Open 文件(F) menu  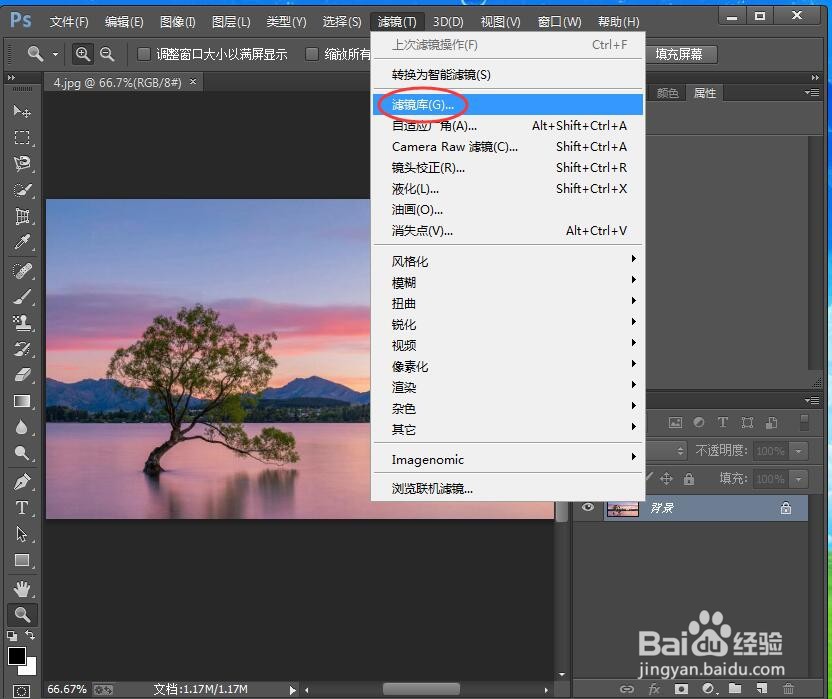pyautogui.click(x=69, y=22)
